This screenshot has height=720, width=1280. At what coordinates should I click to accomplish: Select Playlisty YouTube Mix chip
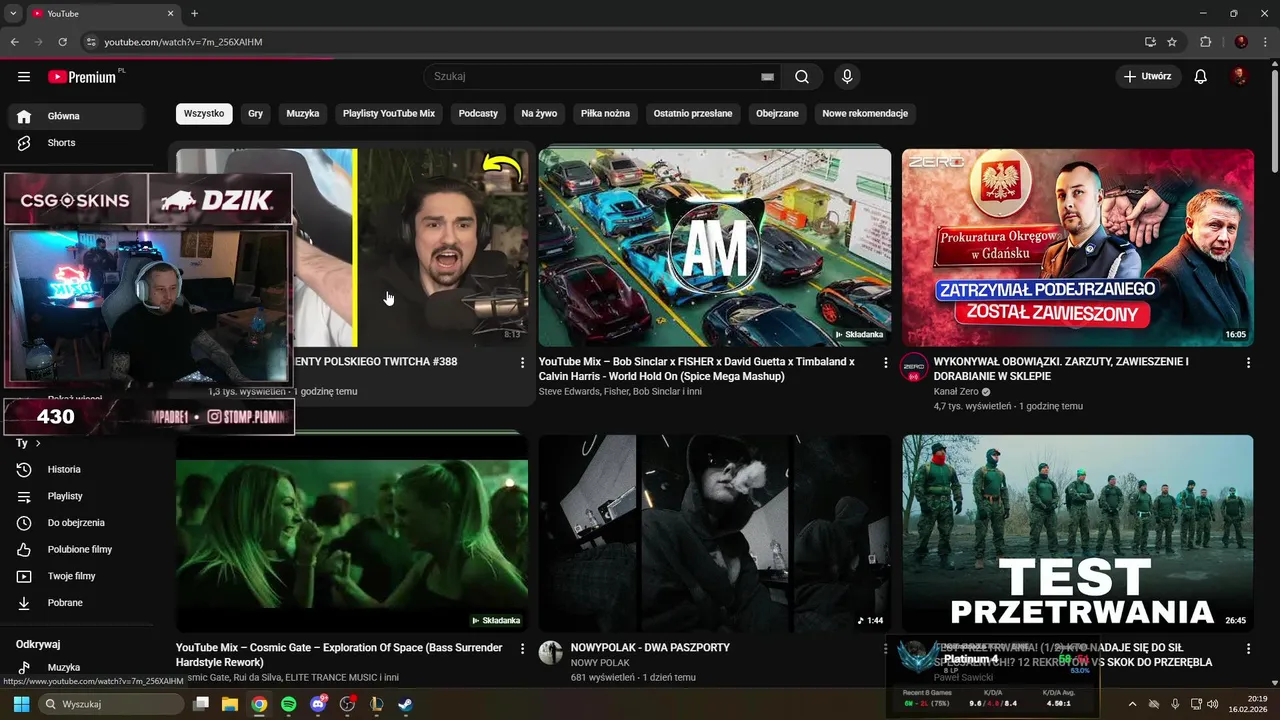pos(389,114)
